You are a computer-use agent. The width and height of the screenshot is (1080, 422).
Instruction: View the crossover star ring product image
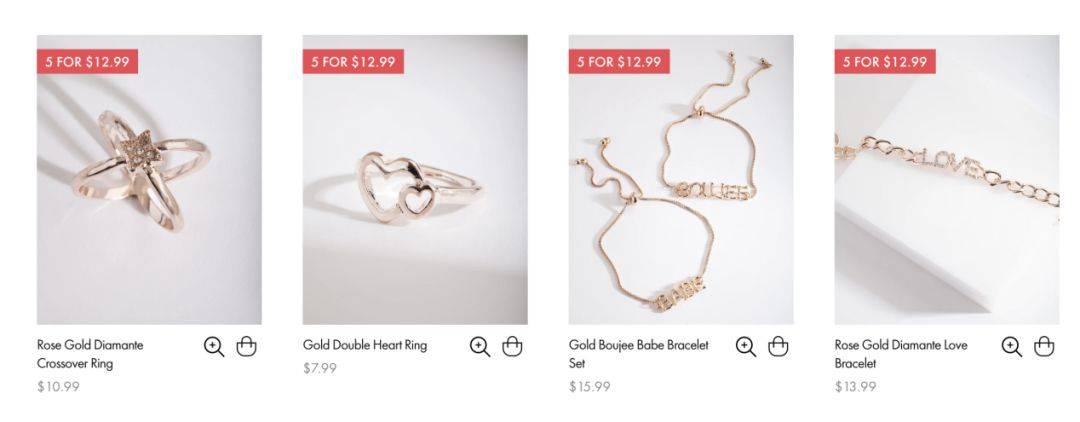[149, 180]
